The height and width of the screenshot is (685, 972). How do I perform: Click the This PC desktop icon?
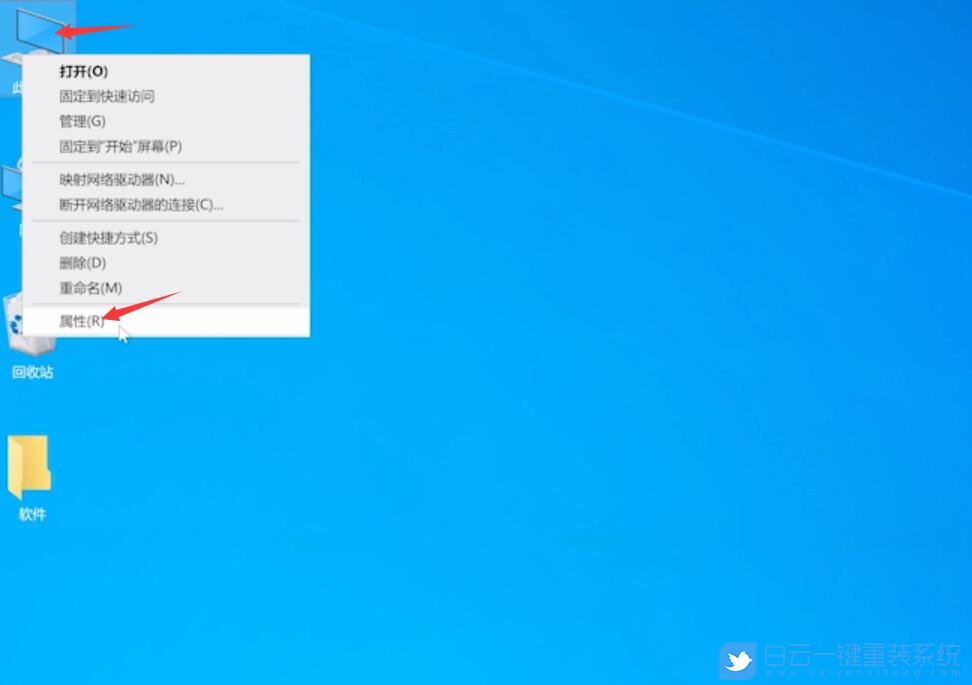(x=35, y=30)
